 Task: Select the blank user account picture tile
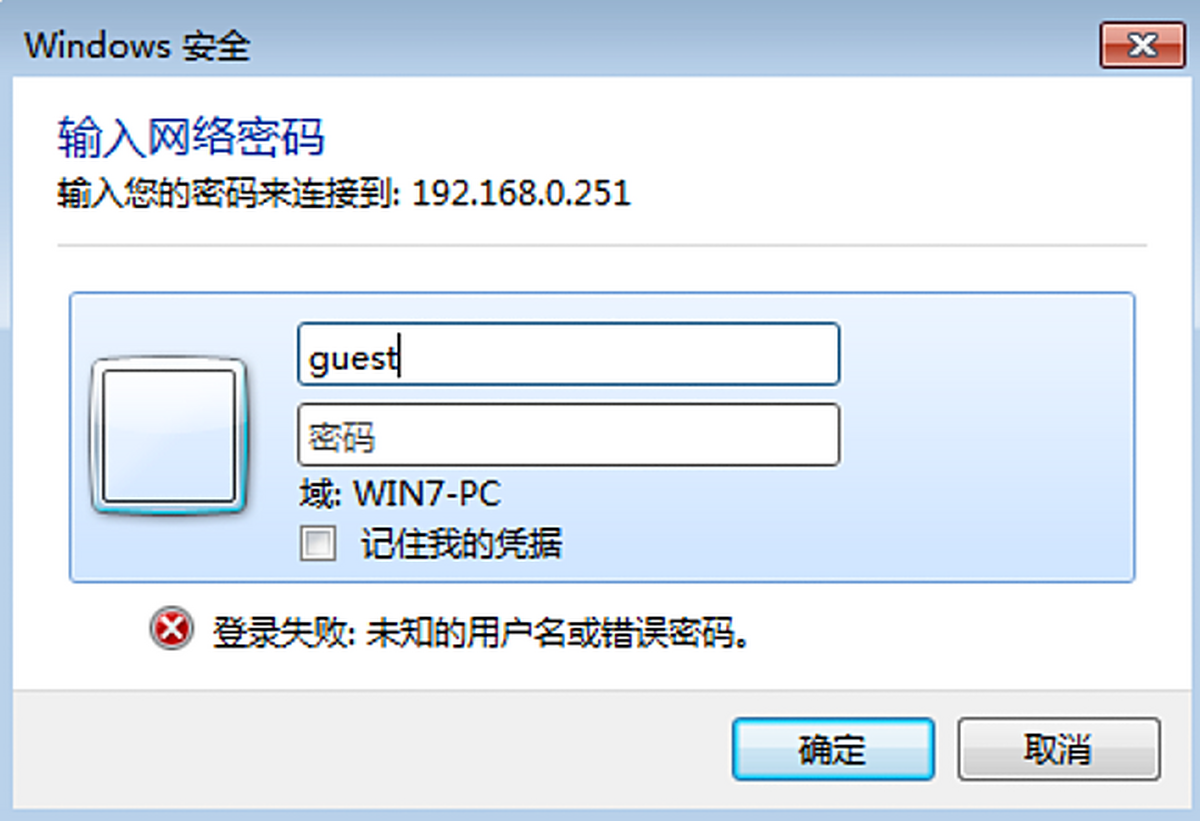point(169,437)
